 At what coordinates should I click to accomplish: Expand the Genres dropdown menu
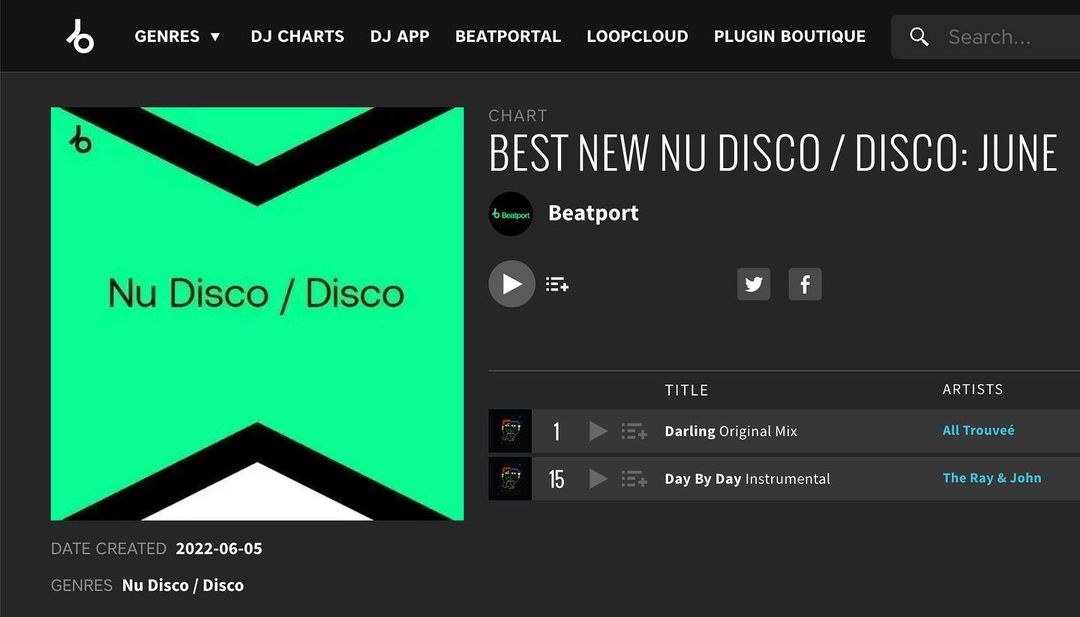[x=177, y=36]
